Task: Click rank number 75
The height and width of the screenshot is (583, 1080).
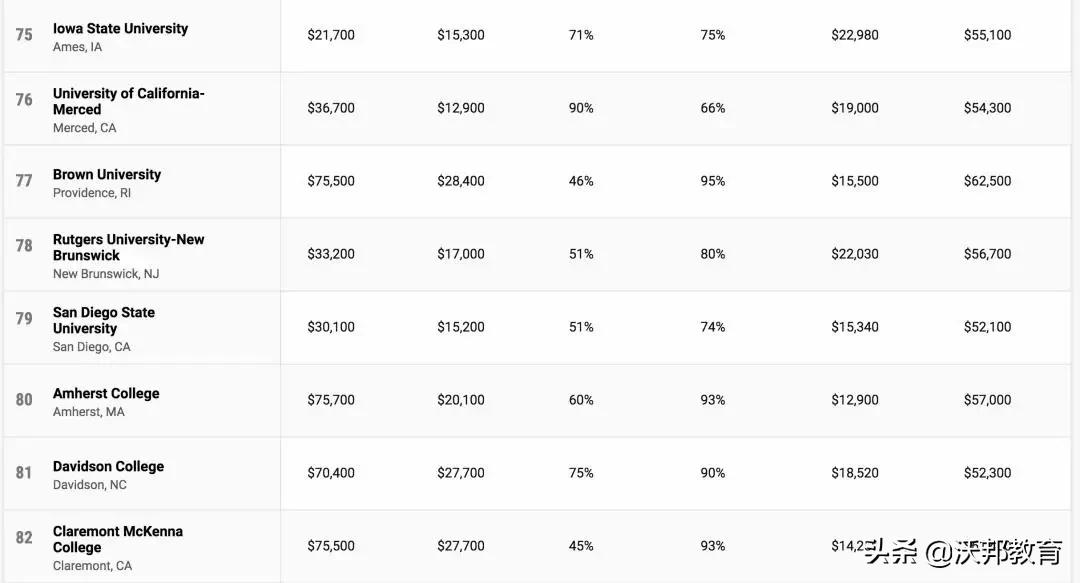Action: pyautogui.click(x=24, y=35)
